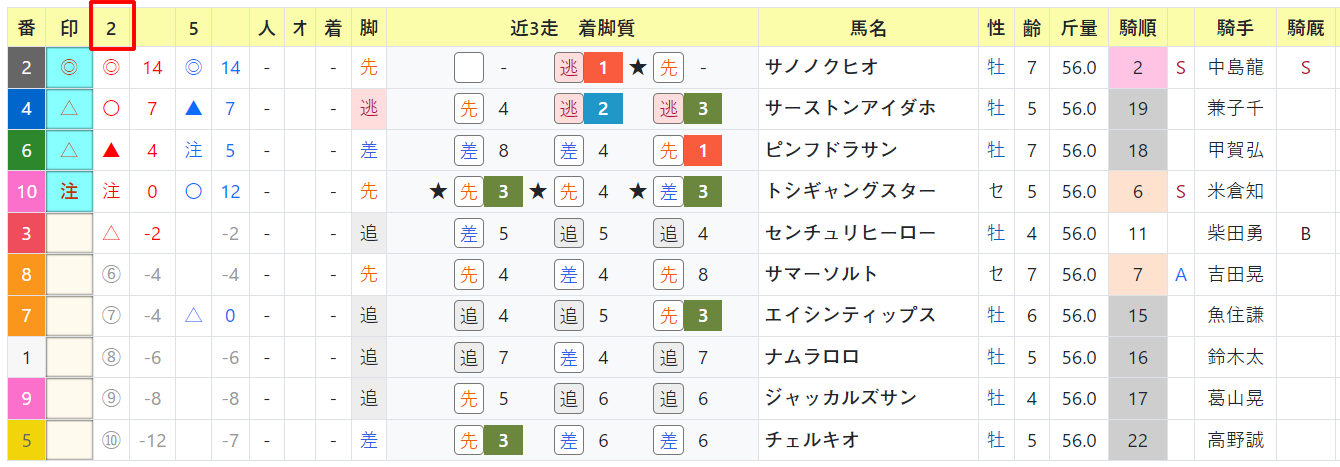Open the サノノクヒオ horse name link
The height and width of the screenshot is (467, 1340).
click(821, 68)
